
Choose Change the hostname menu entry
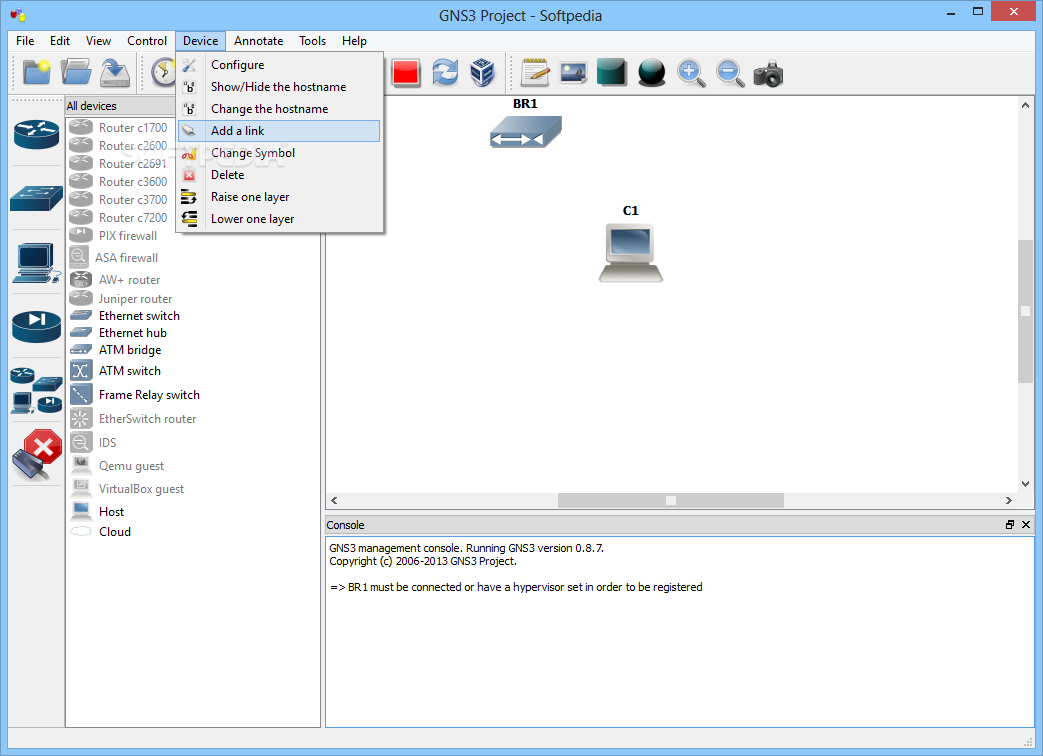point(279,108)
